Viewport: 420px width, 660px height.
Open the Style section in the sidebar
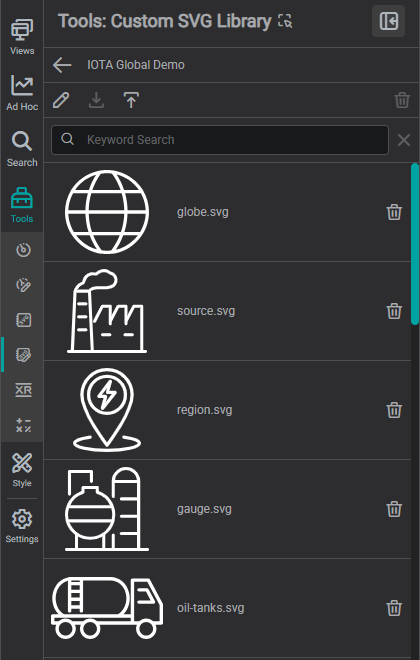pyautogui.click(x=22, y=470)
